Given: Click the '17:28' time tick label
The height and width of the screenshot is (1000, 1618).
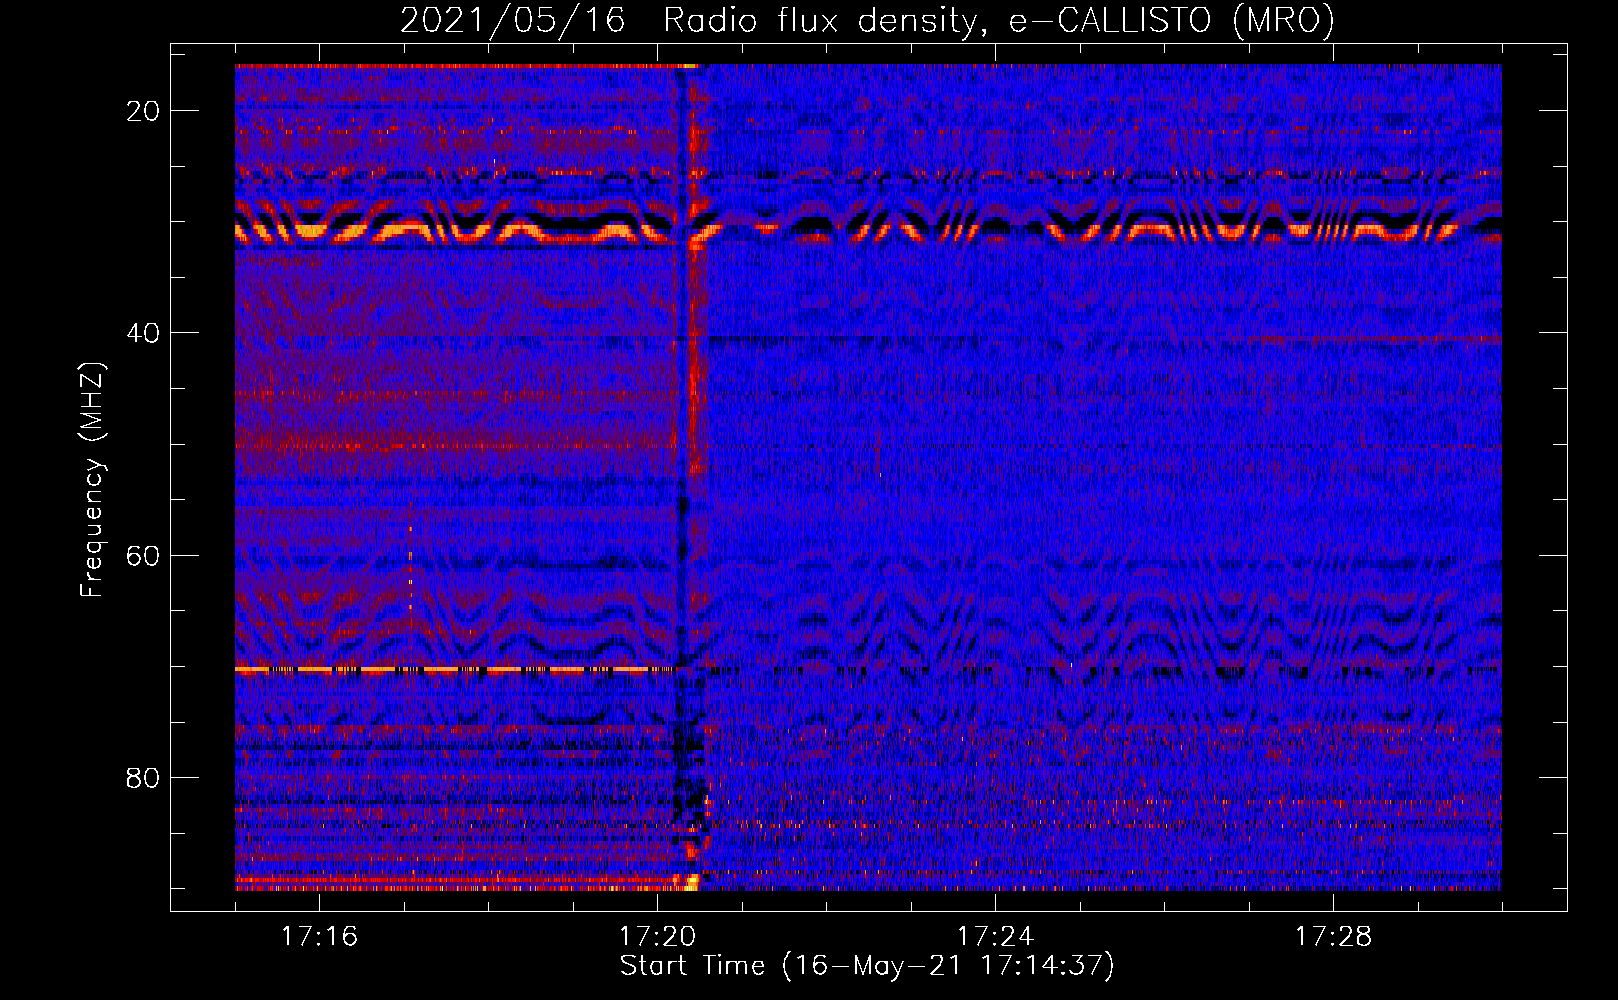Looking at the screenshot, I should click(x=1333, y=936).
